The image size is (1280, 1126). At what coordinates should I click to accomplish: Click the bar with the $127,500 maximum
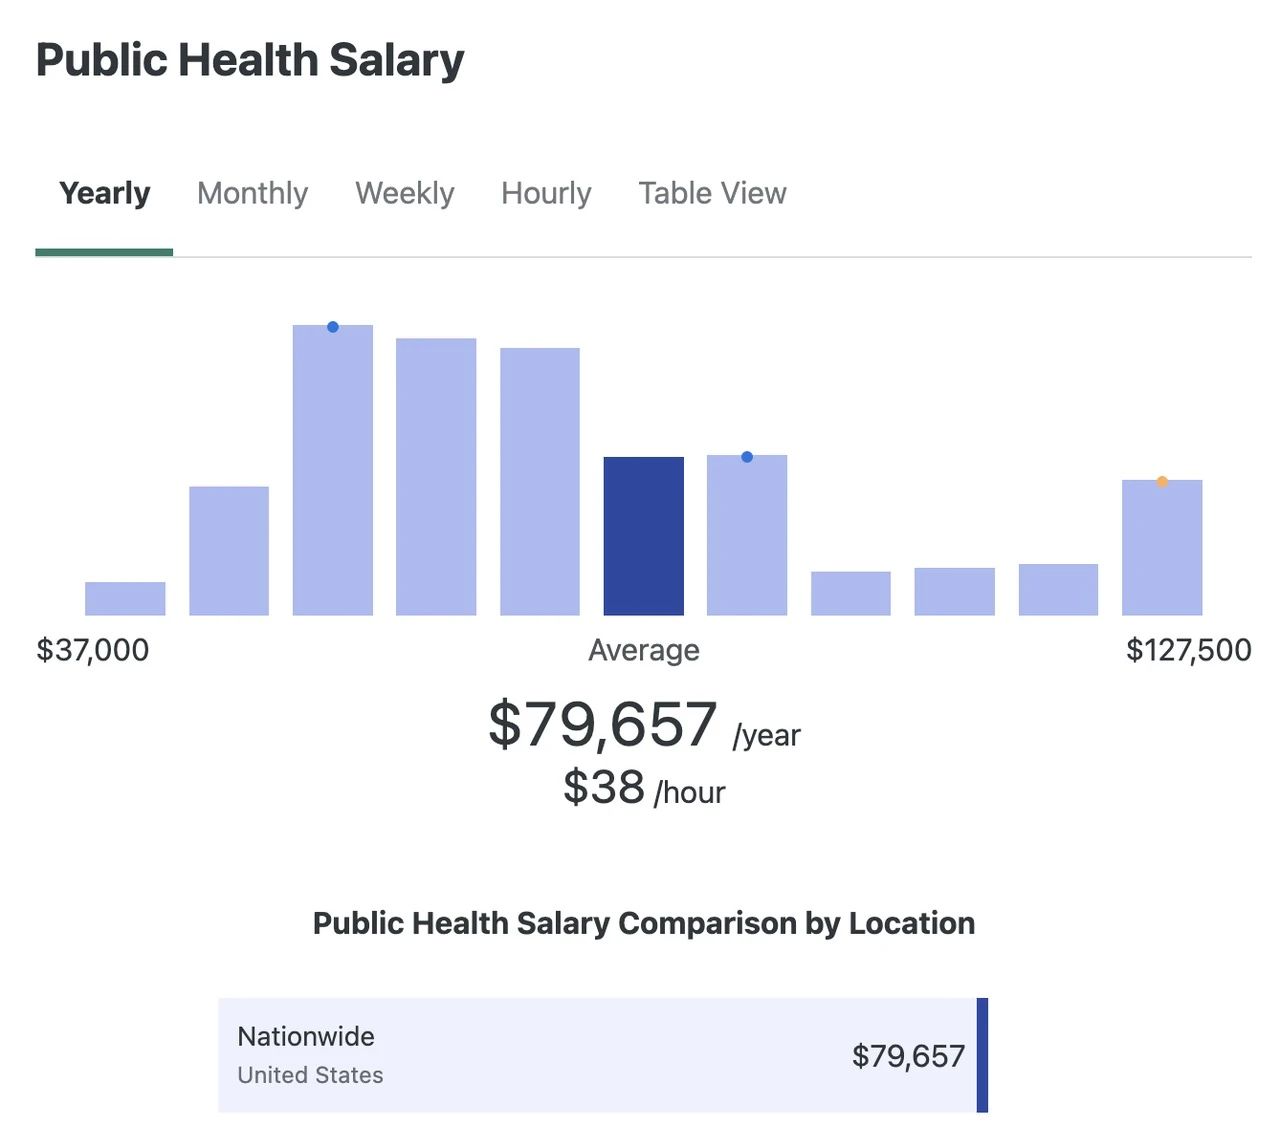[1162, 548]
